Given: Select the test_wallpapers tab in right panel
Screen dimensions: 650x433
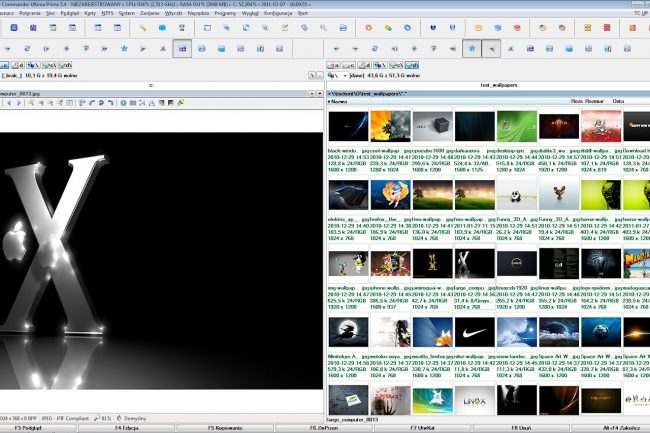Looking at the screenshot, I should coord(487,86).
